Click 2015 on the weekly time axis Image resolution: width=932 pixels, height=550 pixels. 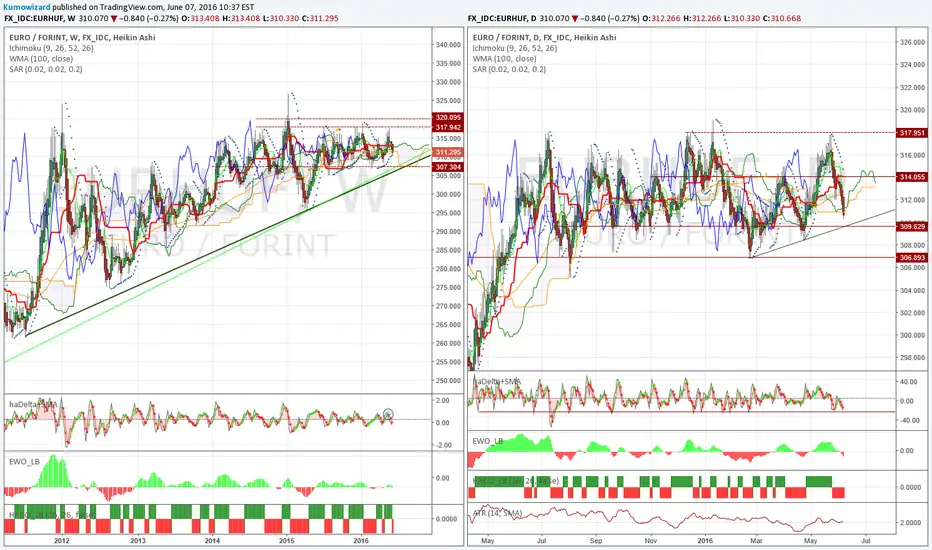[x=286, y=540]
